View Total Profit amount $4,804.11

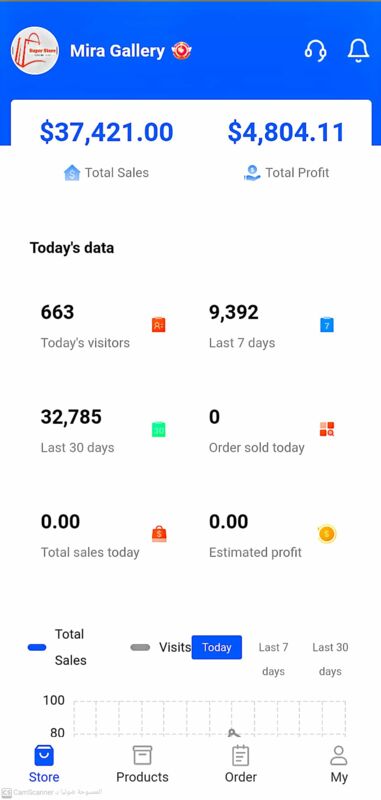point(286,132)
